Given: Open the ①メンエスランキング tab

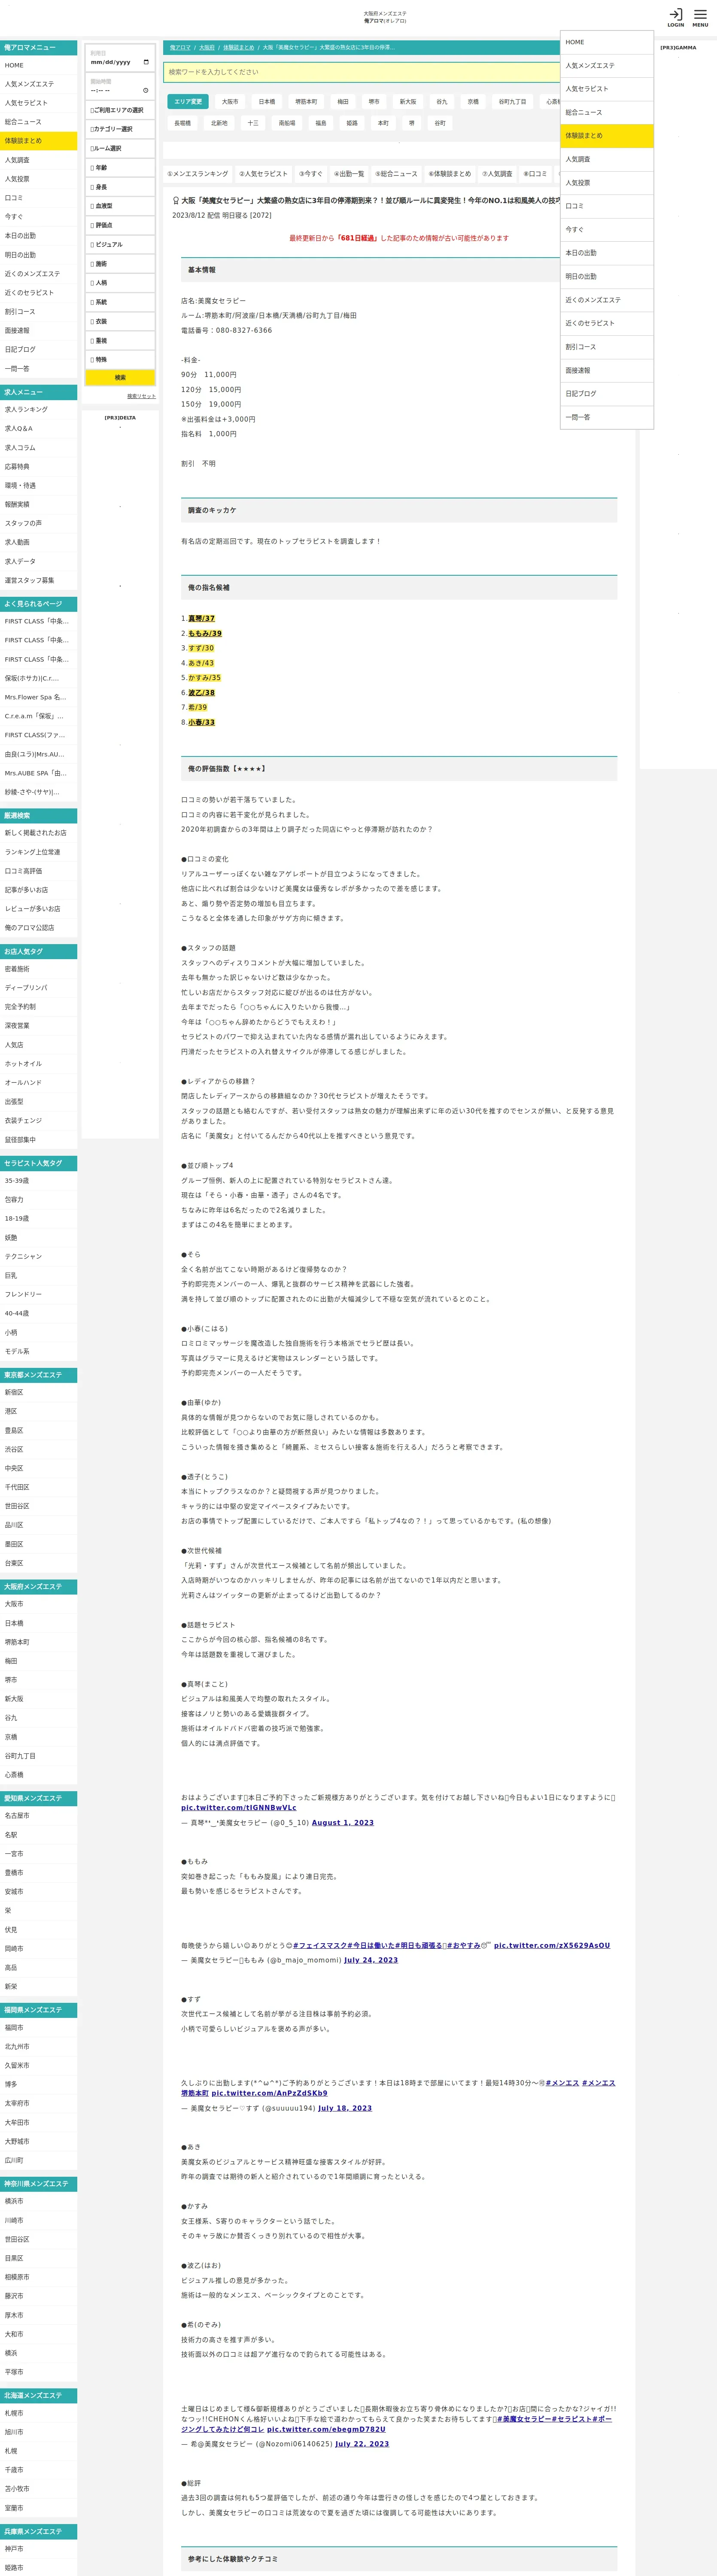Looking at the screenshot, I should tap(198, 174).
